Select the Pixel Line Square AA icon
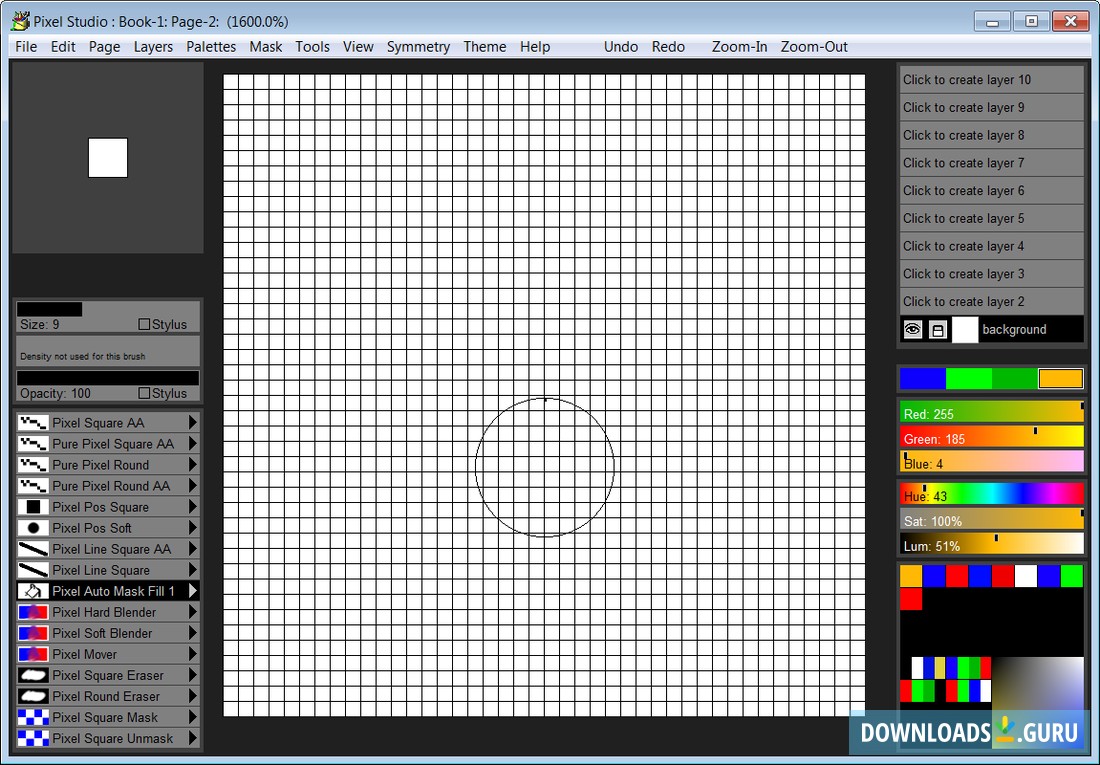This screenshot has width=1100, height=765. [x=33, y=549]
